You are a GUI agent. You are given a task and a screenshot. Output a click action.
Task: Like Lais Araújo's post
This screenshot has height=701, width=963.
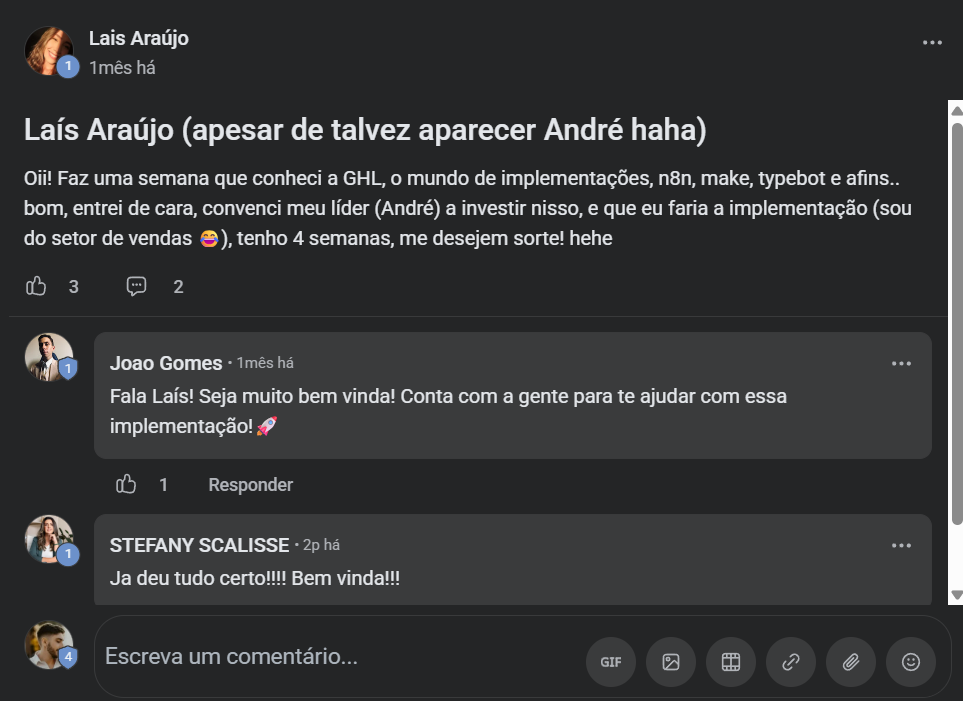click(37, 287)
